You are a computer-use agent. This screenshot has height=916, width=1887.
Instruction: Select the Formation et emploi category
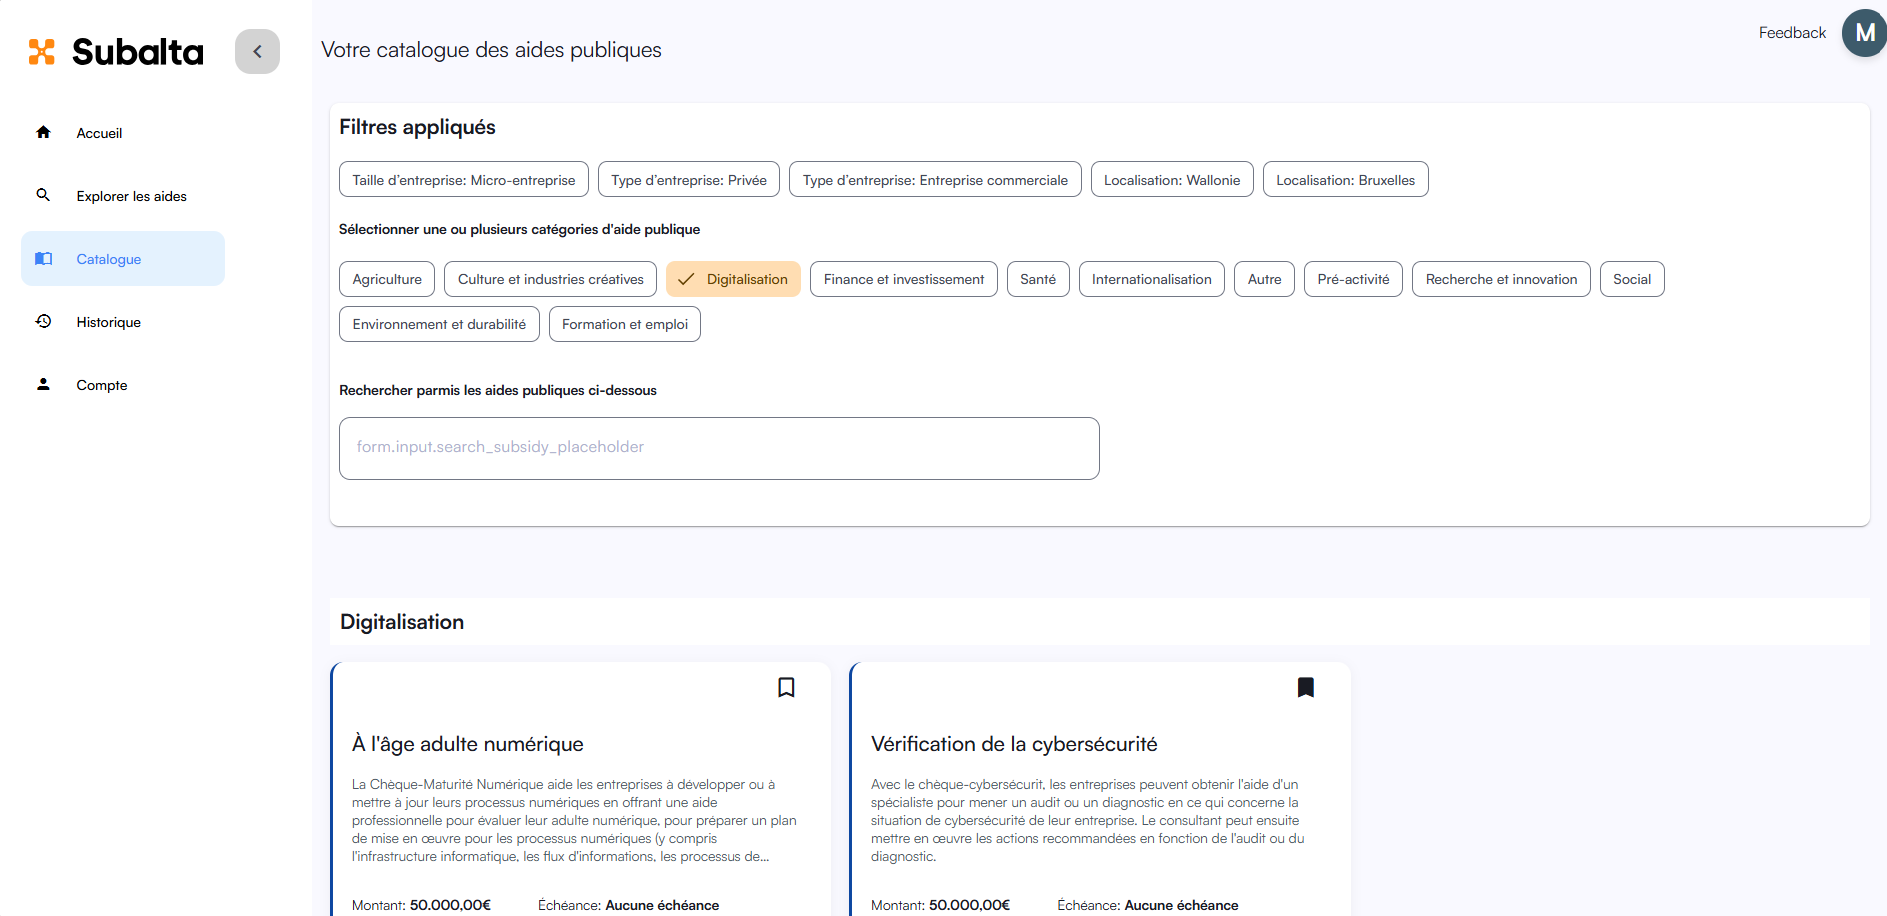click(624, 324)
